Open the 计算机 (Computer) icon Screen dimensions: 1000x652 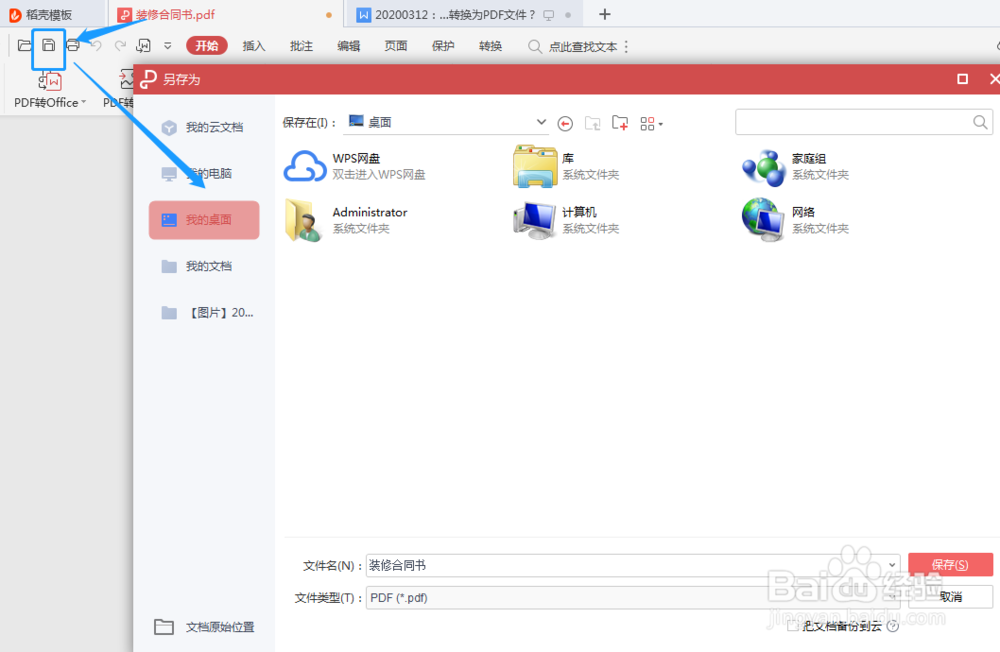point(533,219)
